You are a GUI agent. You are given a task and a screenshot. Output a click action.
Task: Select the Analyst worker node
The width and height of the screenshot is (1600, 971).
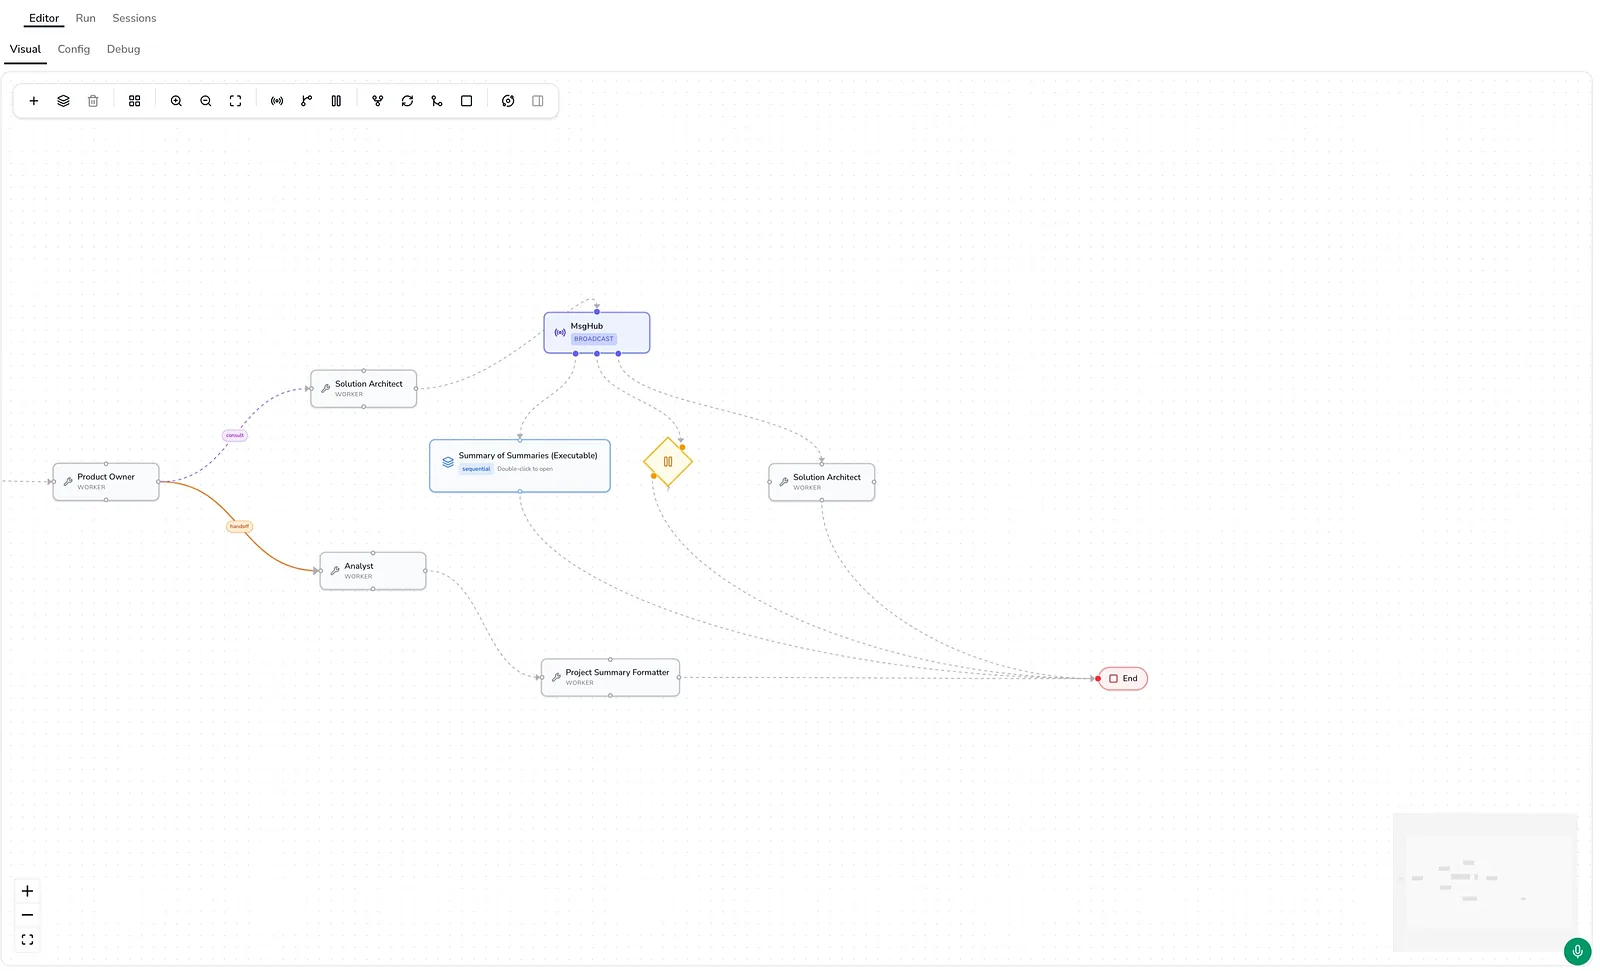373,571
